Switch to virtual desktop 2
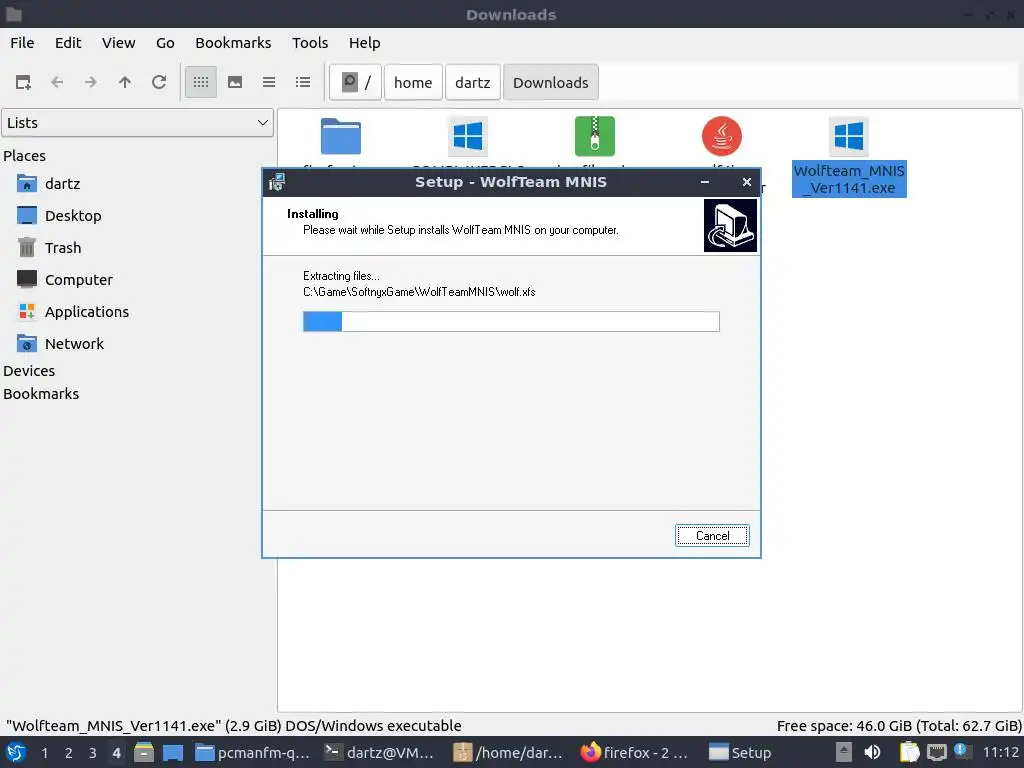Image resolution: width=1024 pixels, height=768 pixels. [x=69, y=753]
